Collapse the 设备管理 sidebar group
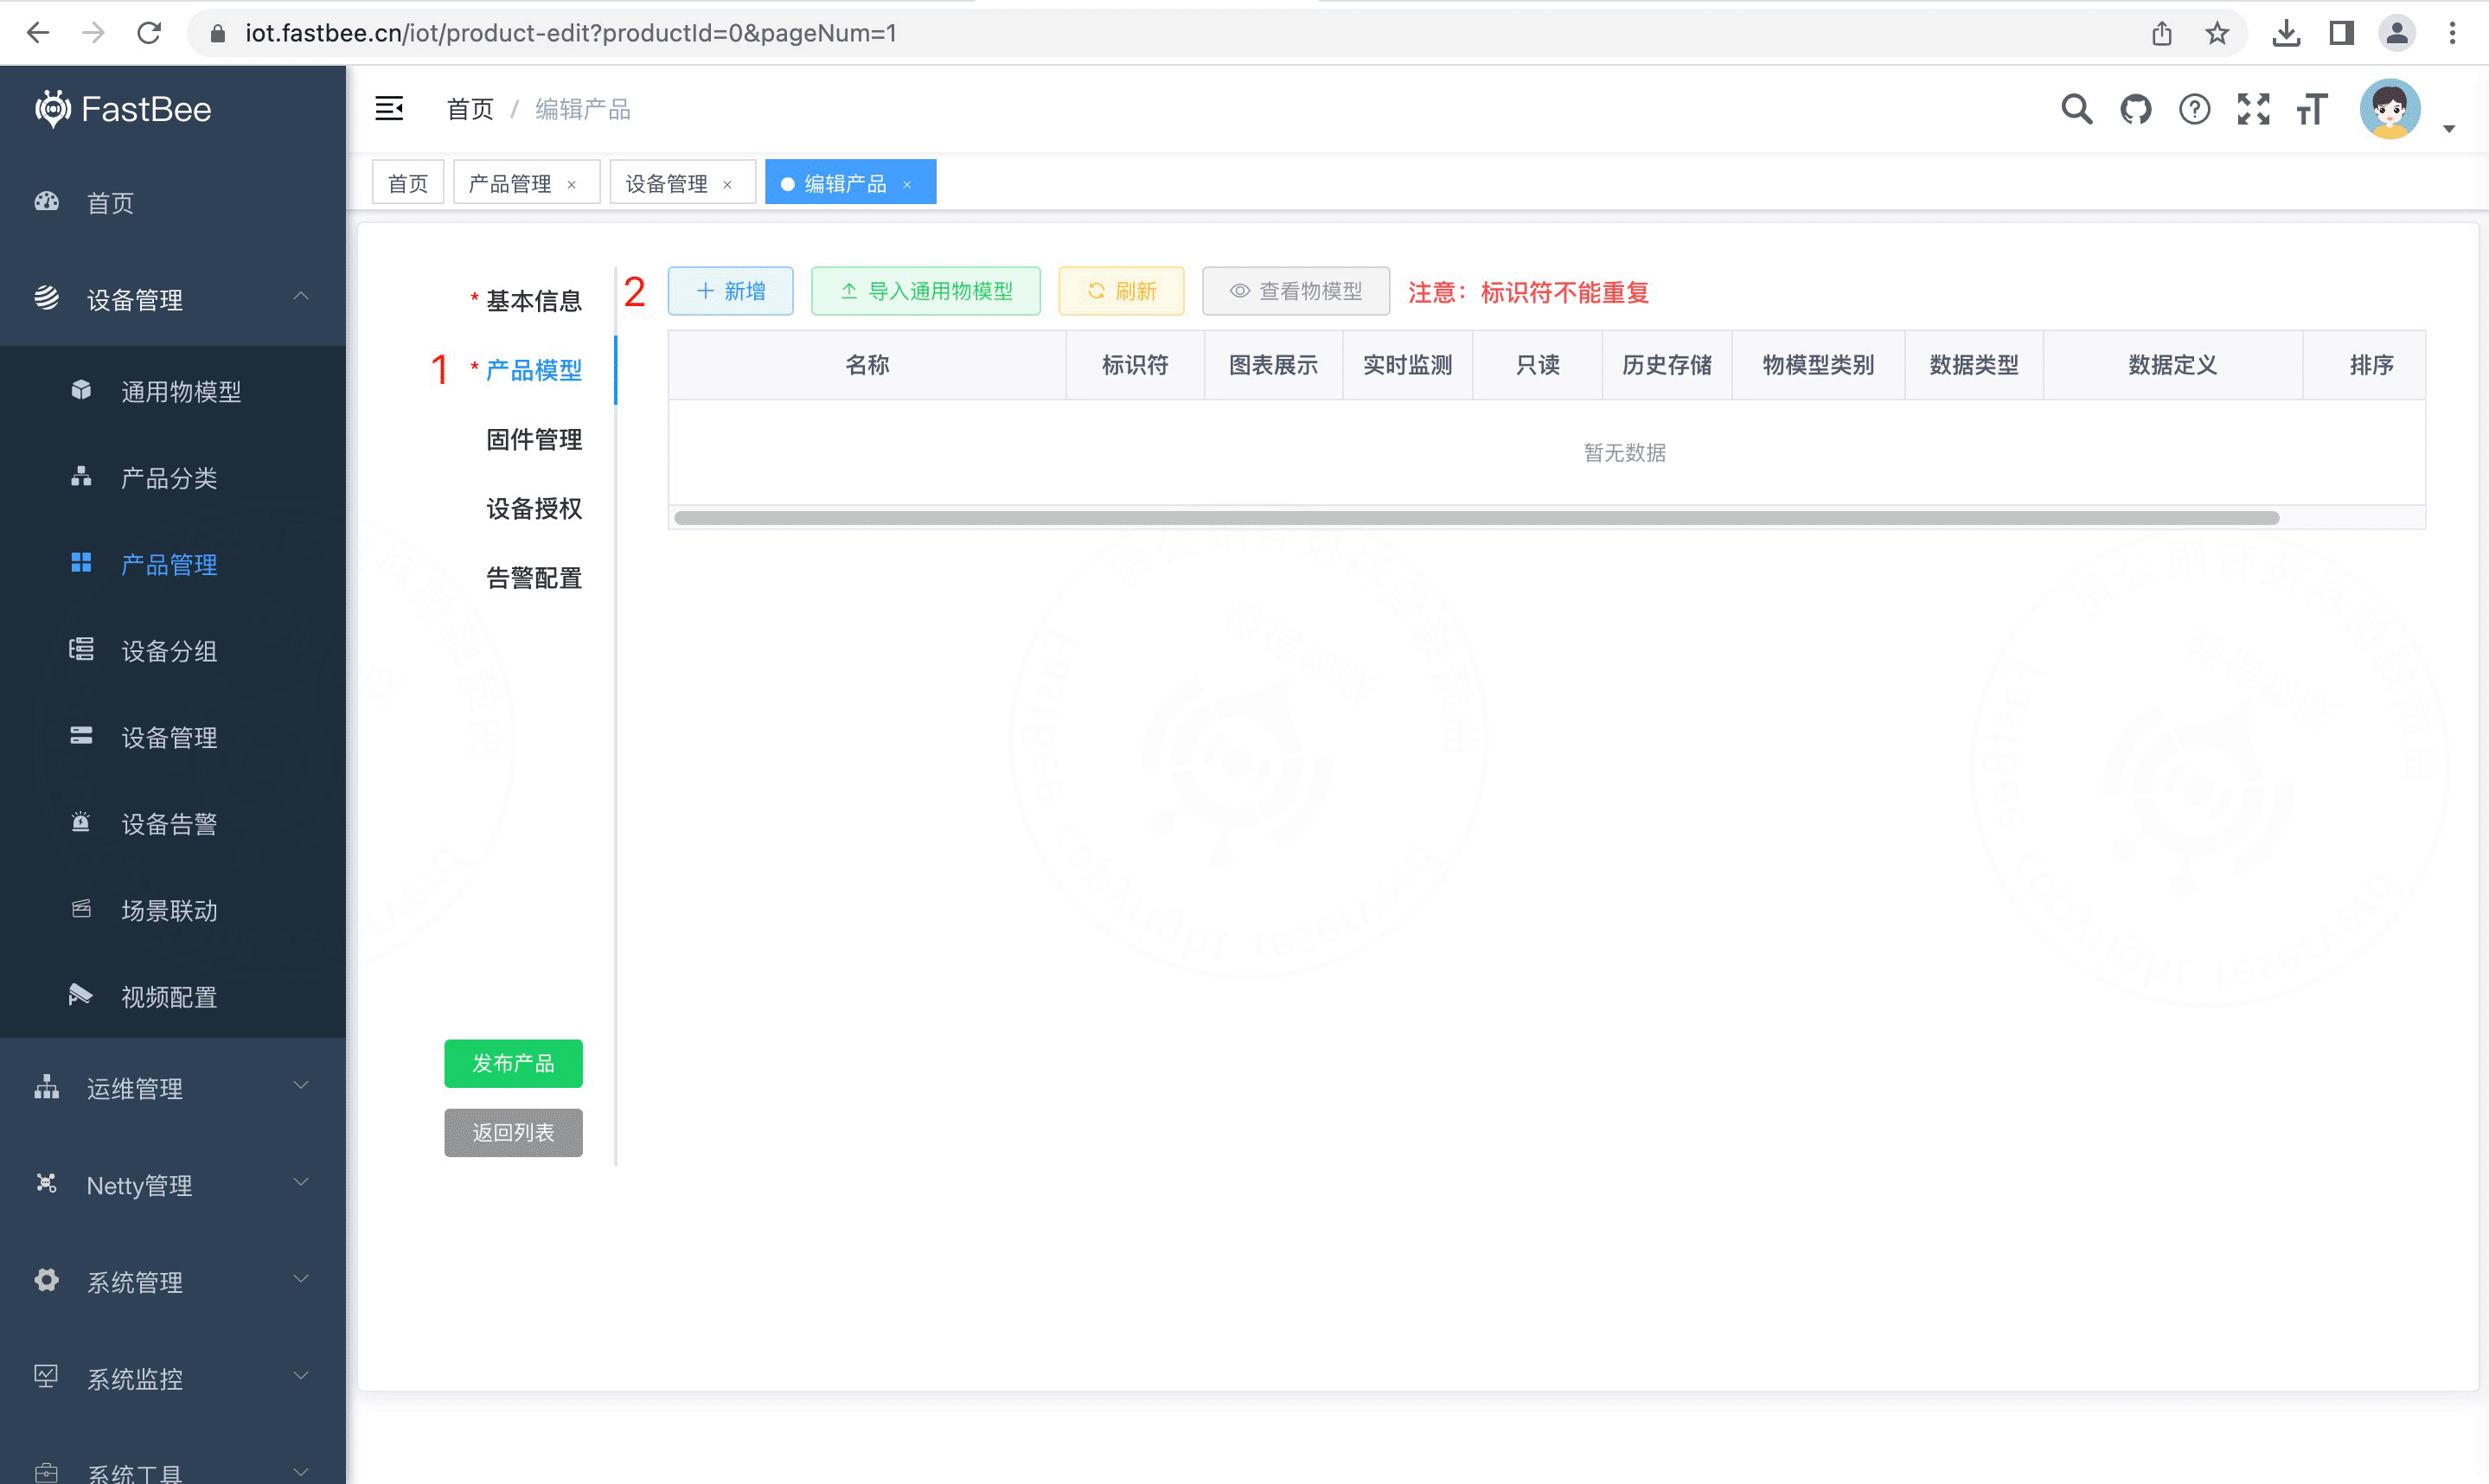The image size is (2489, 1484). 173,299
